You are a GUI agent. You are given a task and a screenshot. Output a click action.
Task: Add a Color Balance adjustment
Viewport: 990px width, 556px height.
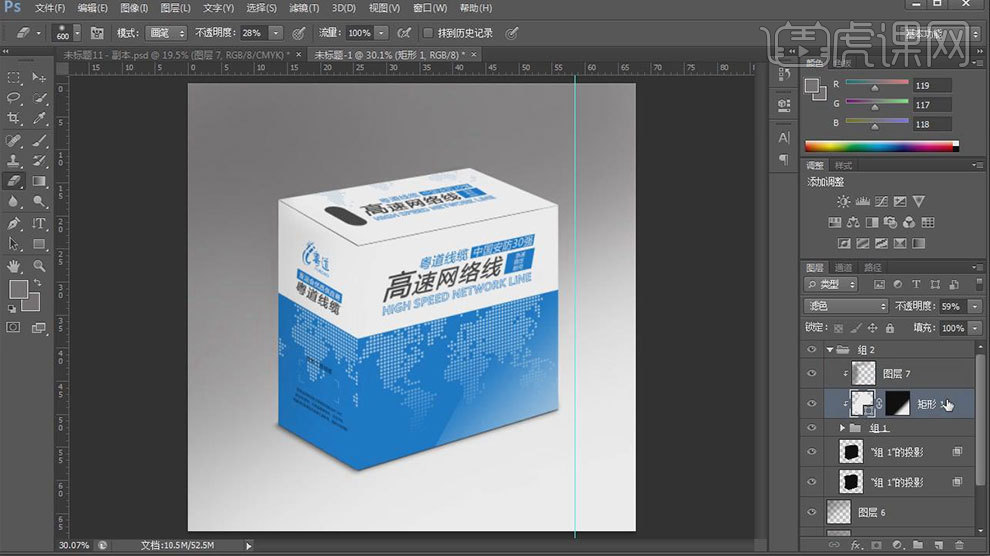click(853, 222)
